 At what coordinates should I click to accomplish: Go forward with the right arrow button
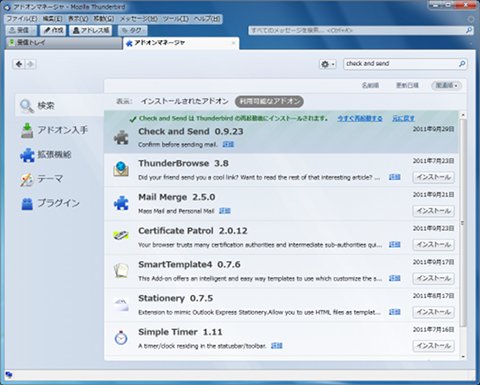pos(30,64)
